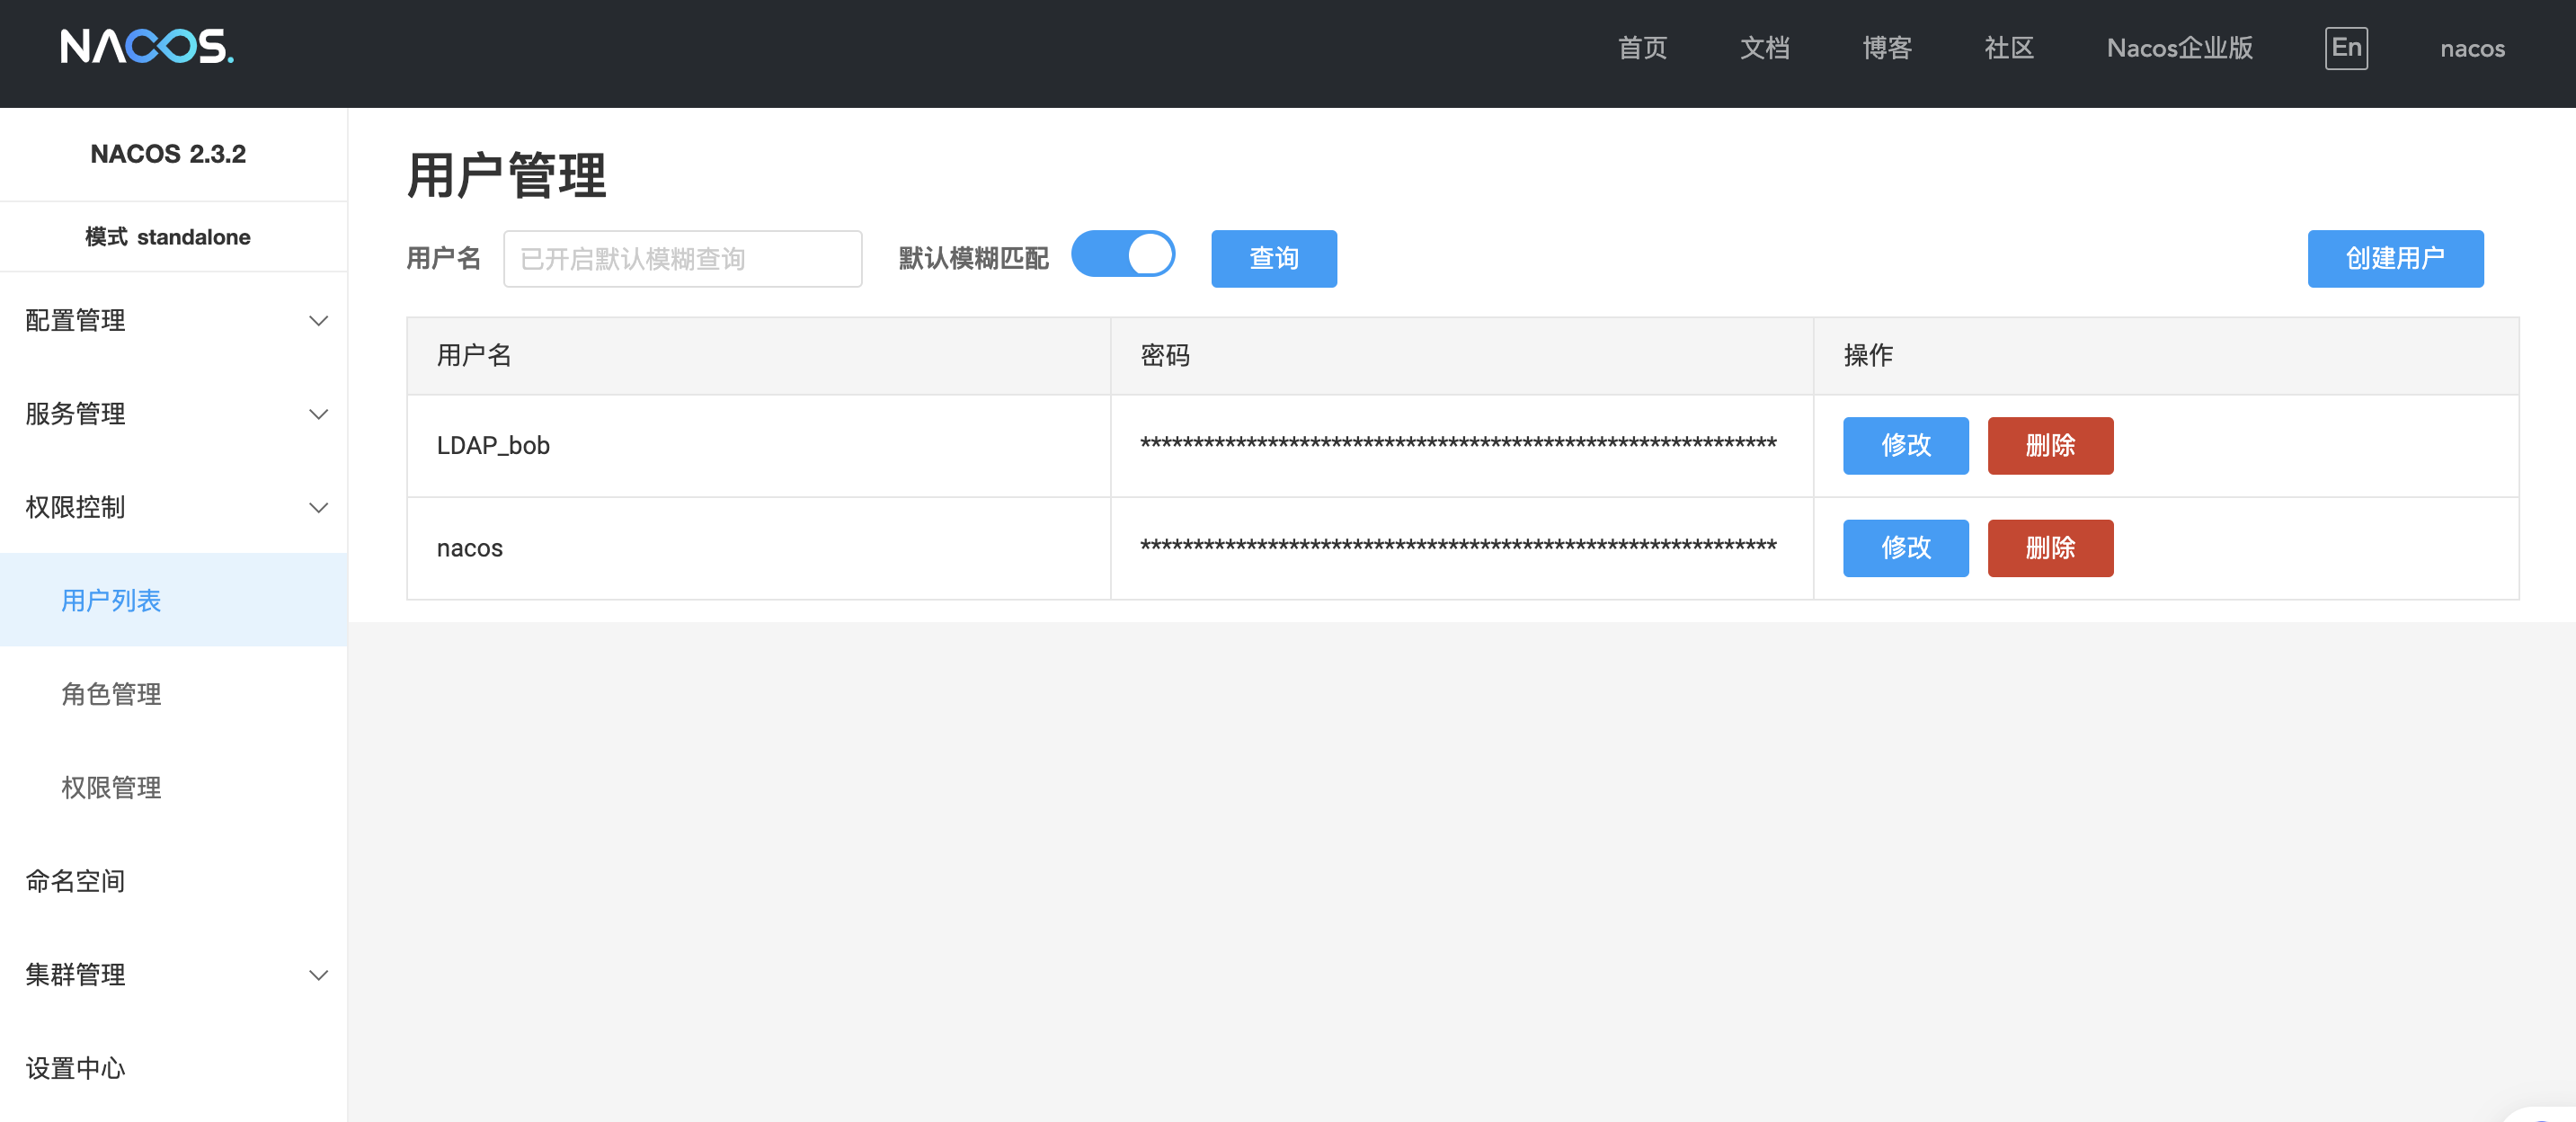The width and height of the screenshot is (2576, 1122).
Task: Open 命名空间 in the sidebar
Action: [75, 881]
